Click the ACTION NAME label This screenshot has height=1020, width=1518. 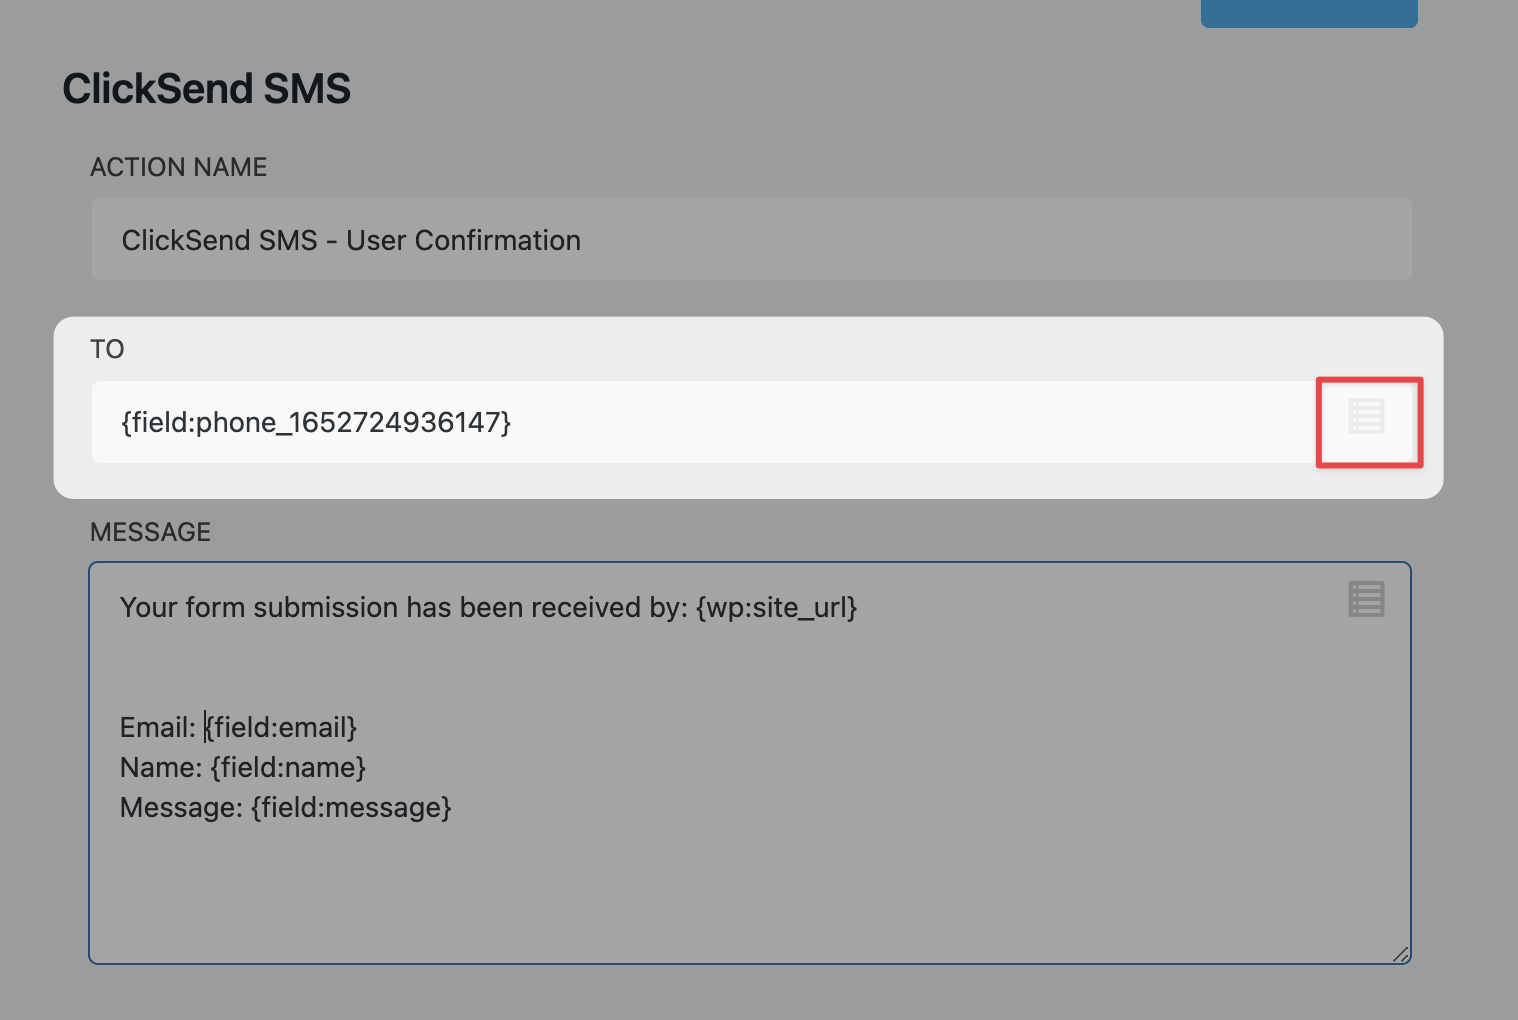click(x=178, y=167)
